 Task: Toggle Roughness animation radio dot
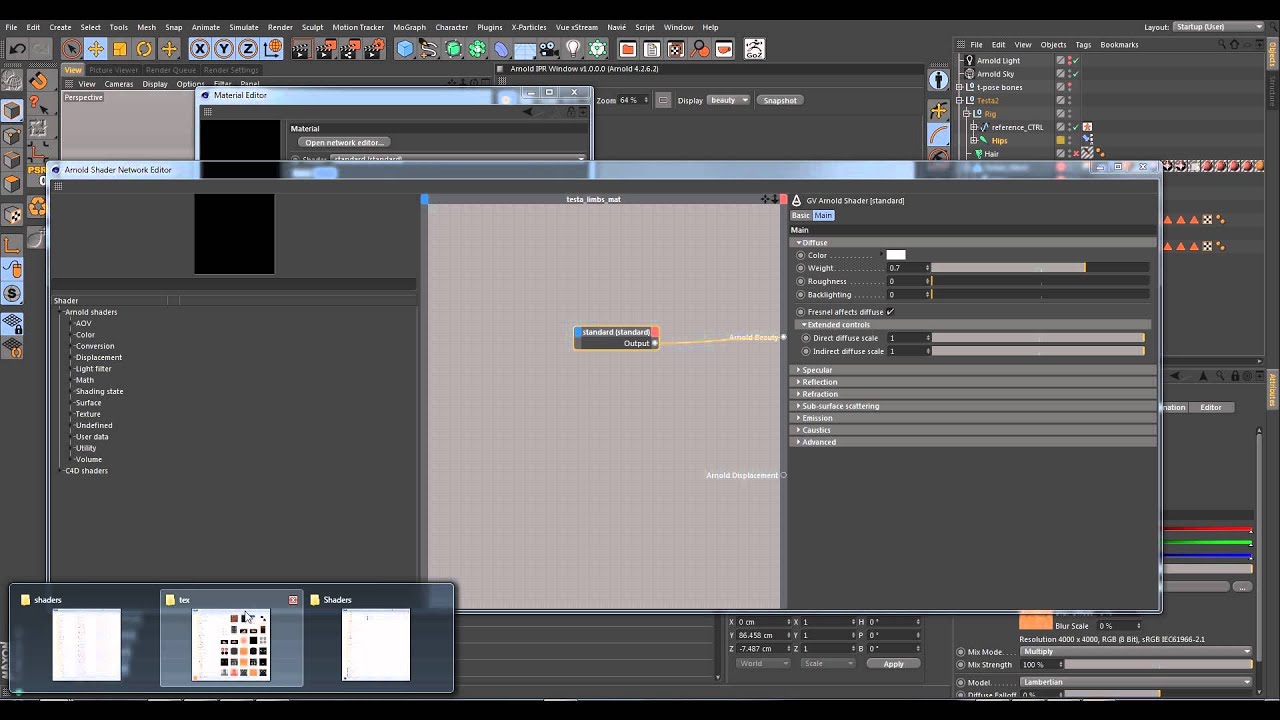801,282
